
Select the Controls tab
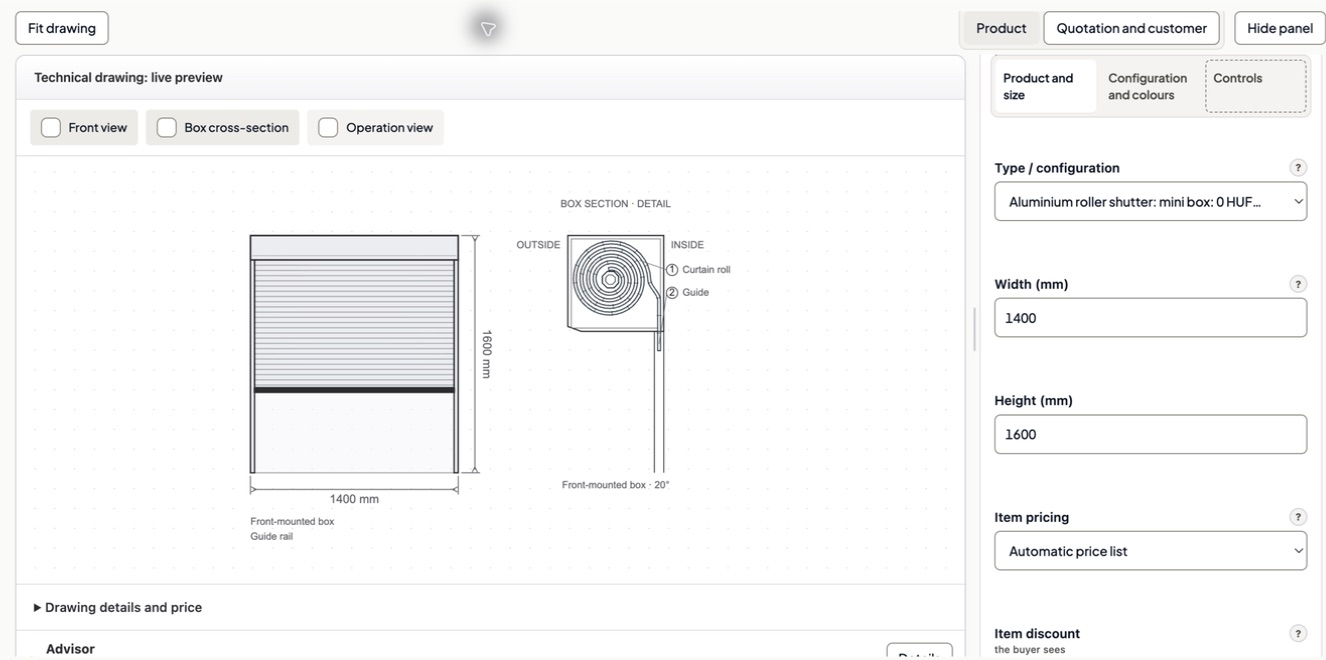tap(1255, 86)
